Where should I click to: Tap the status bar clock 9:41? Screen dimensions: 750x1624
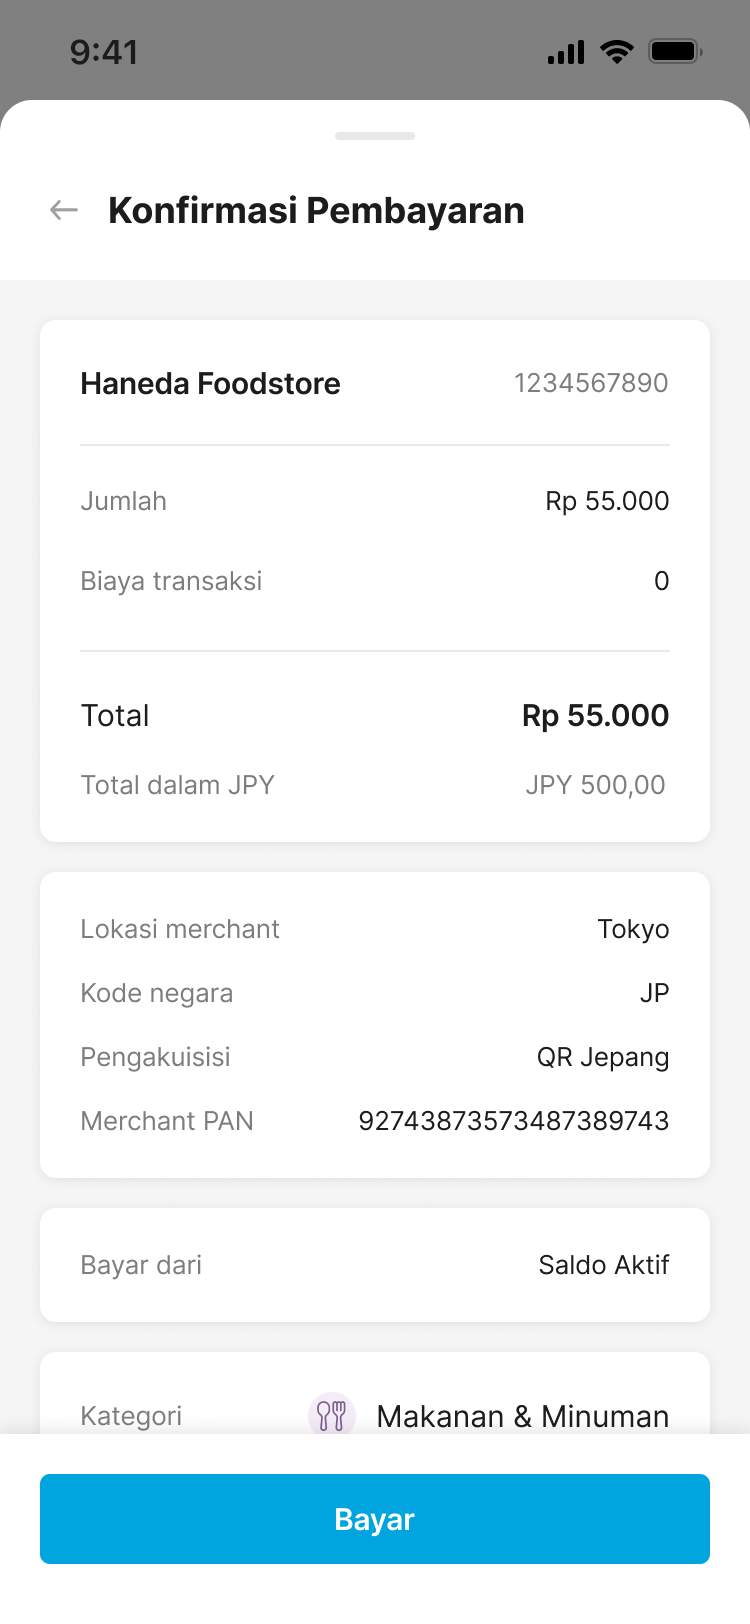click(104, 52)
